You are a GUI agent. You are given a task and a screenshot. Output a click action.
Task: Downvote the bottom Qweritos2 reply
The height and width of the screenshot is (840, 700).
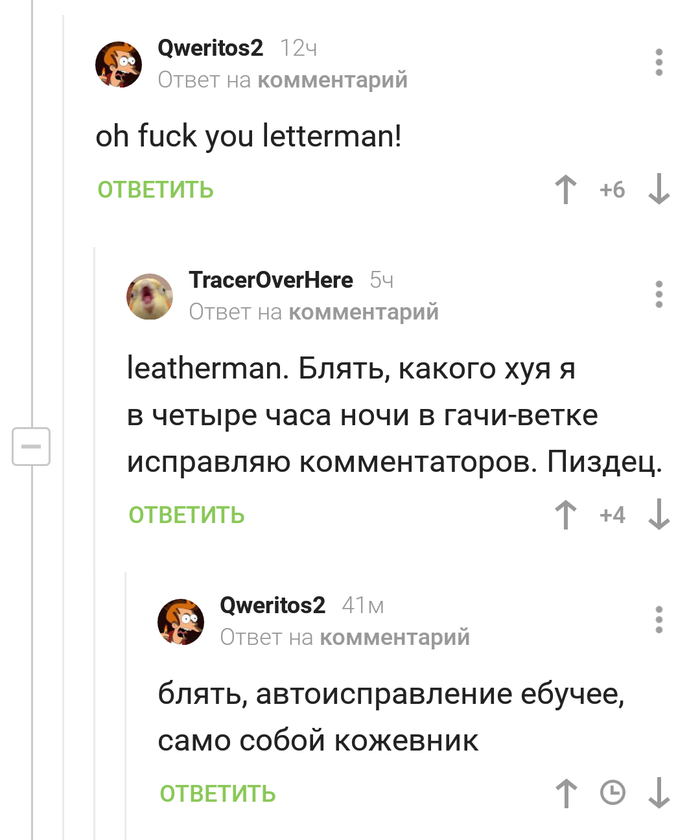point(659,794)
